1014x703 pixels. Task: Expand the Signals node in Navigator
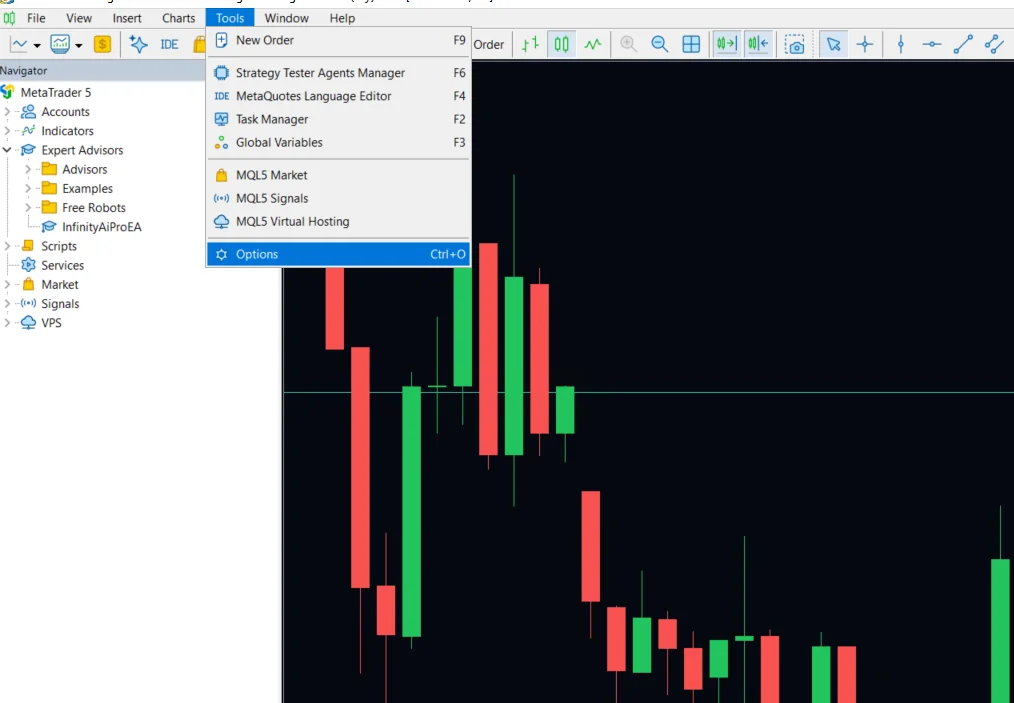pyautogui.click(x=7, y=304)
